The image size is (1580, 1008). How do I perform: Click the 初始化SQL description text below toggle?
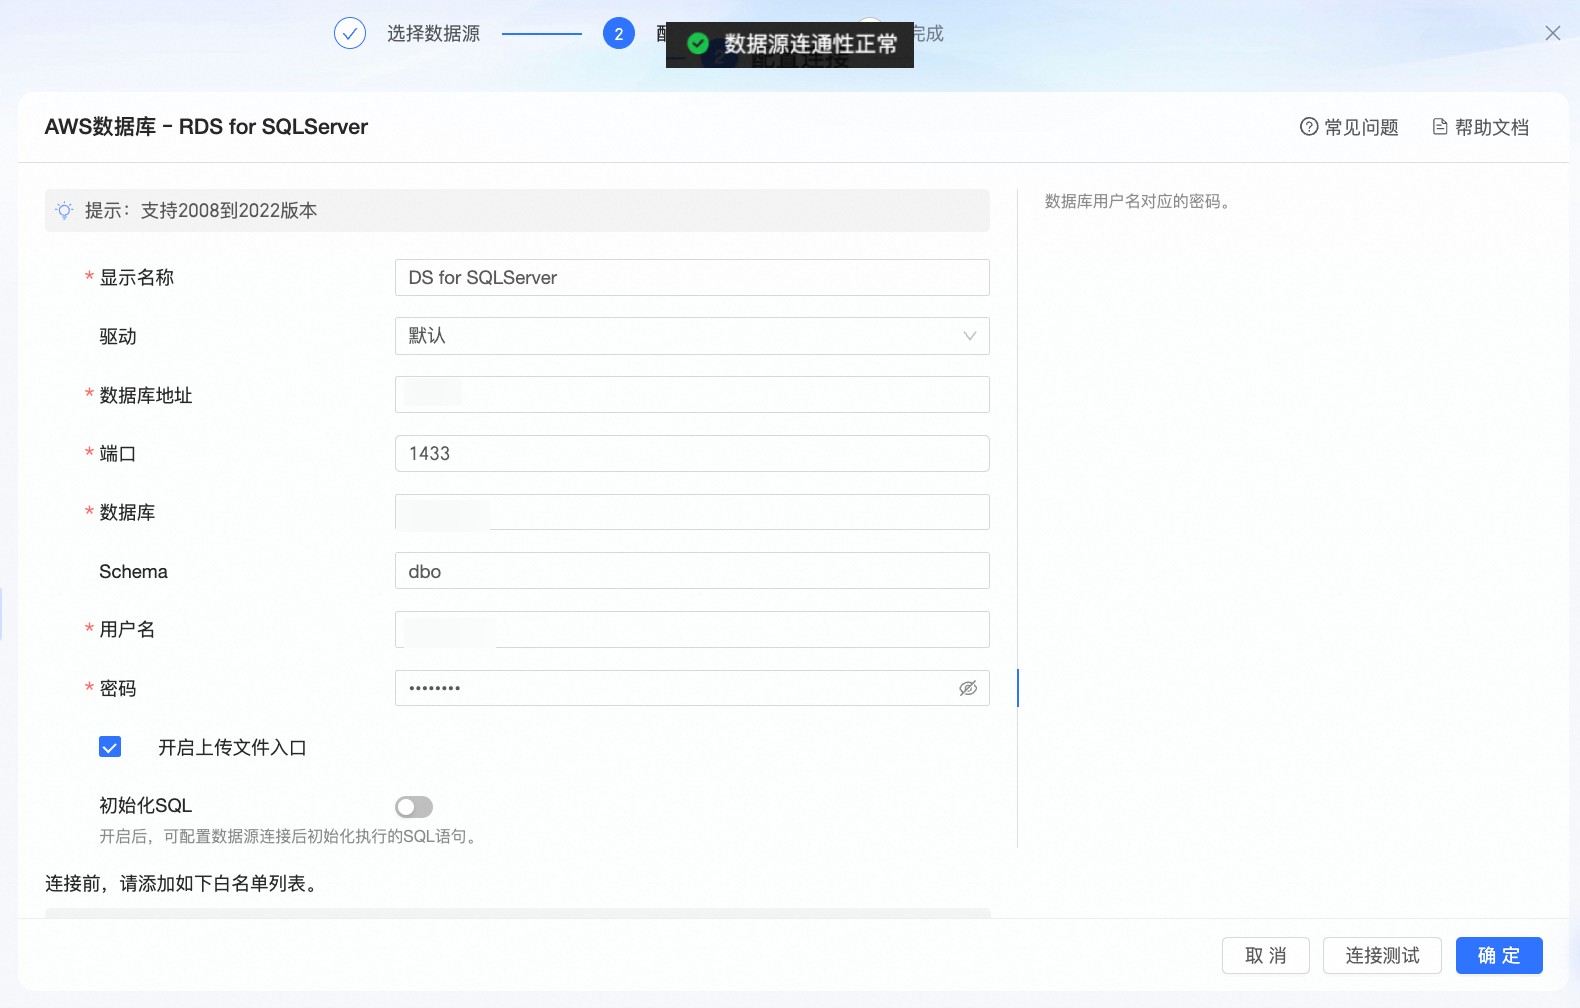tap(289, 836)
